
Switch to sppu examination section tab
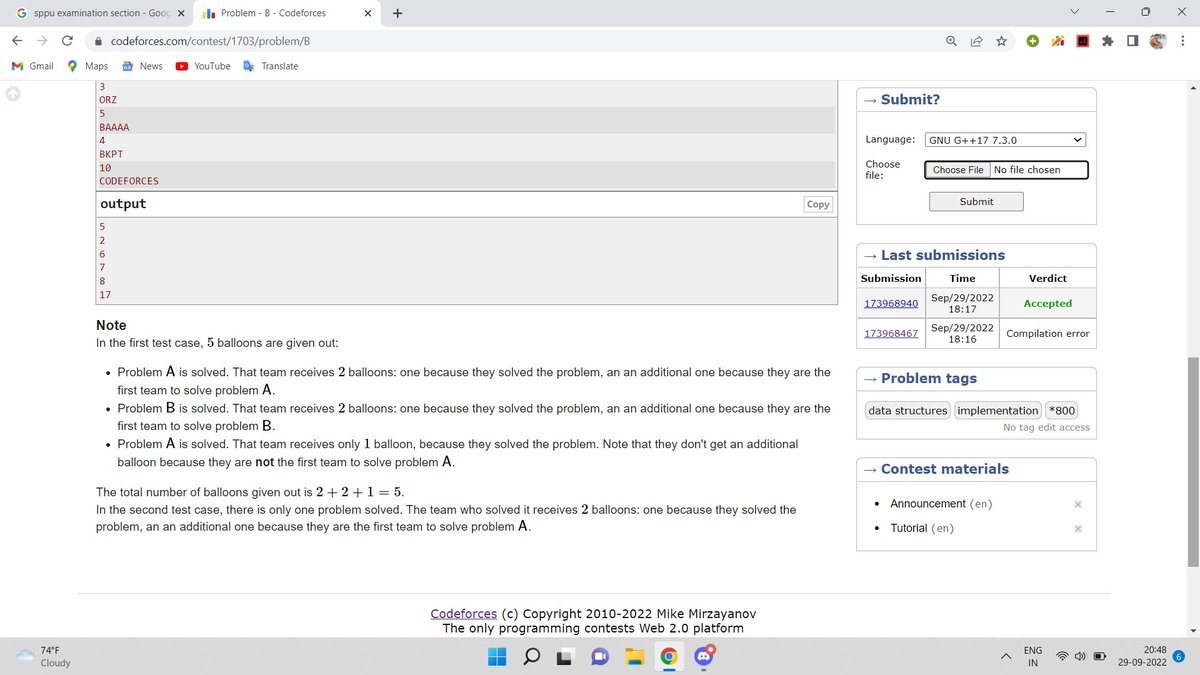95,14
